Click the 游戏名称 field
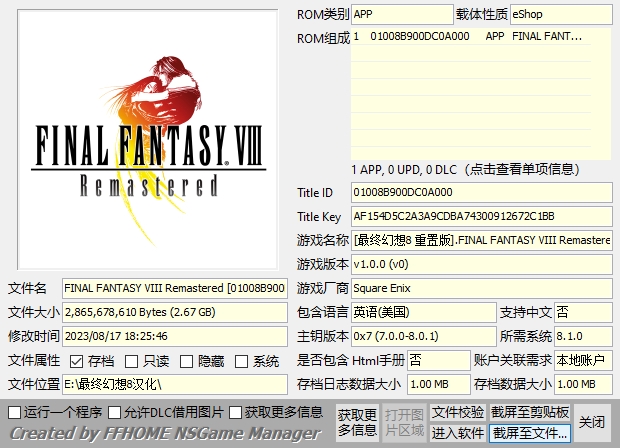 point(482,240)
